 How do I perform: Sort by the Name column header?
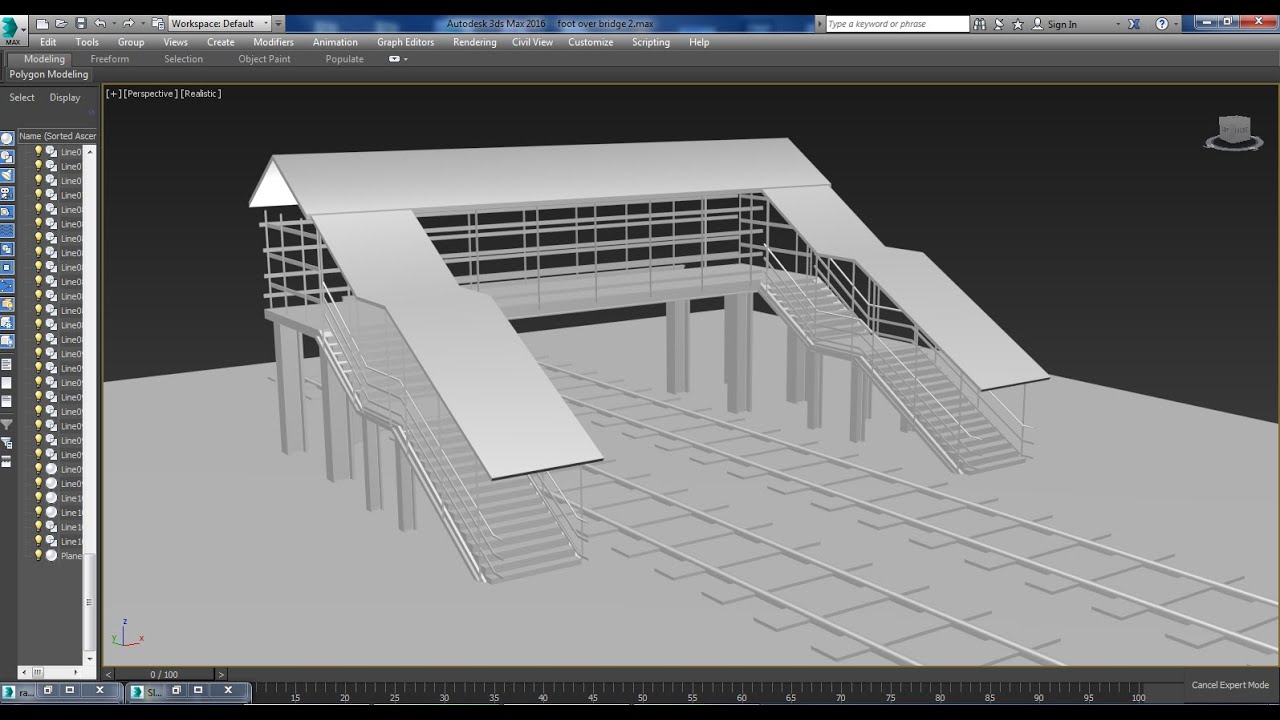pos(58,136)
